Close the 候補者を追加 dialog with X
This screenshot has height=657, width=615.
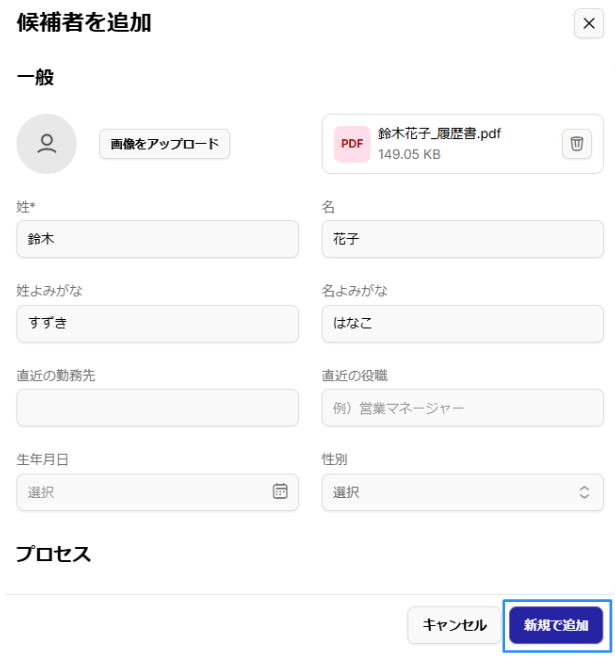[x=587, y=24]
